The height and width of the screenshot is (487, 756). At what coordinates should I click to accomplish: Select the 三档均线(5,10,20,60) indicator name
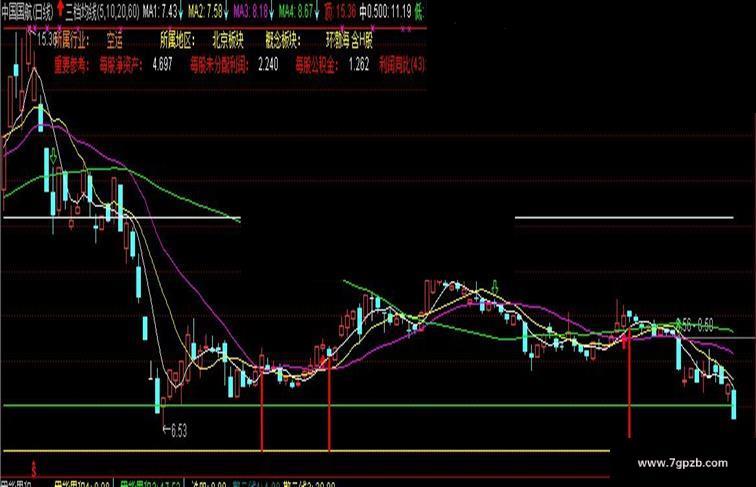(102, 12)
